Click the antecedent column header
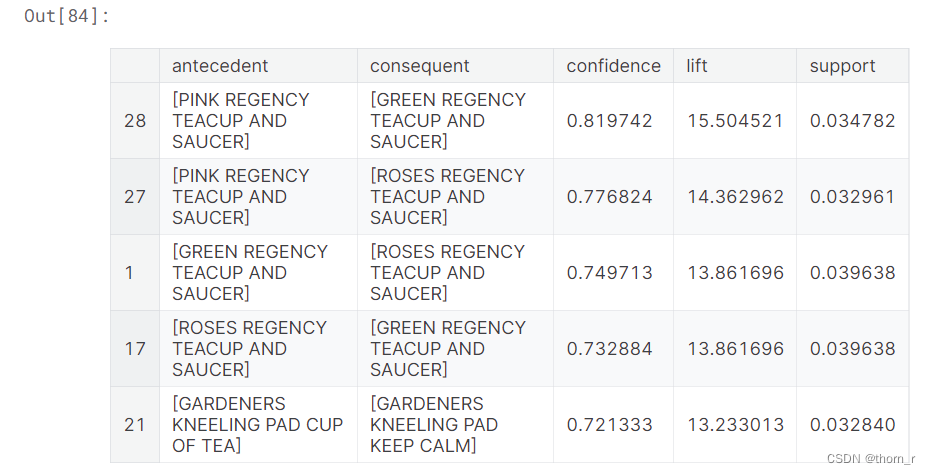 click(220, 66)
